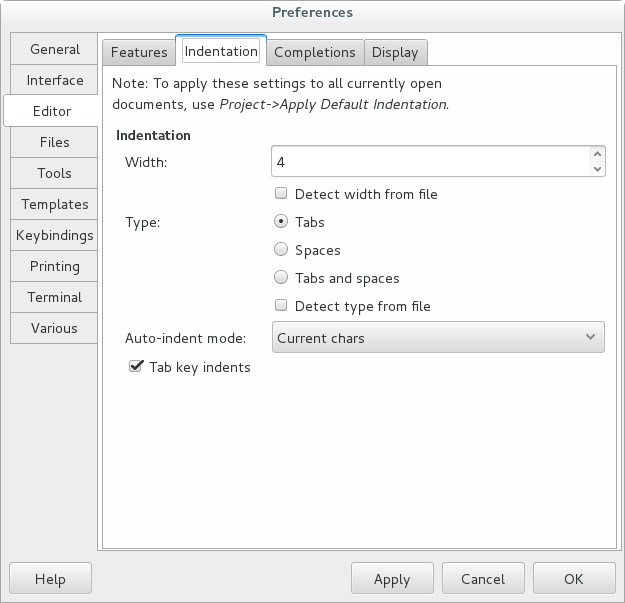This screenshot has width=625, height=603.
Task: Uncheck Tab key indents
Action: (137, 367)
